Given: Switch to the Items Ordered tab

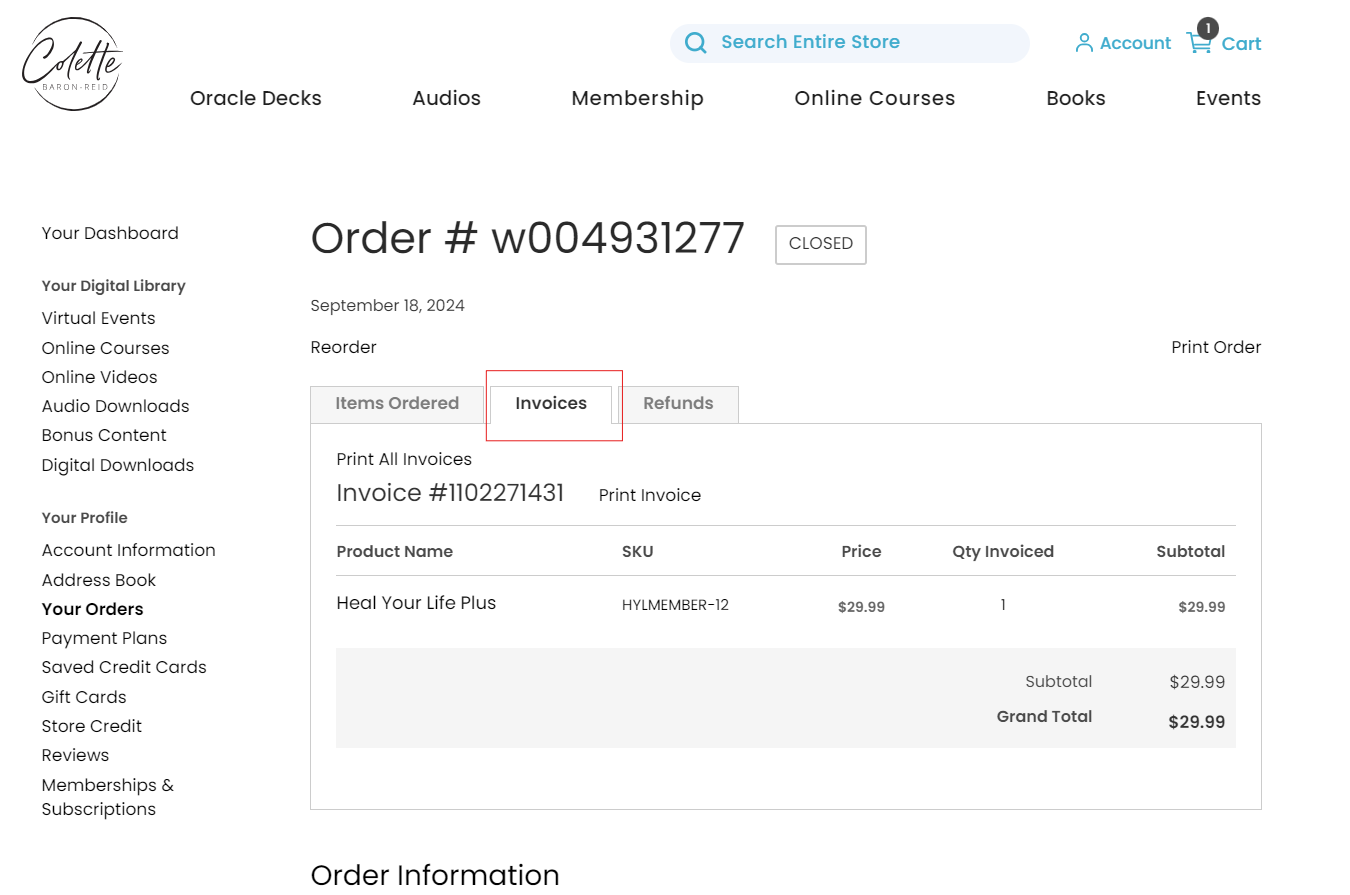Looking at the screenshot, I should 397,404.
